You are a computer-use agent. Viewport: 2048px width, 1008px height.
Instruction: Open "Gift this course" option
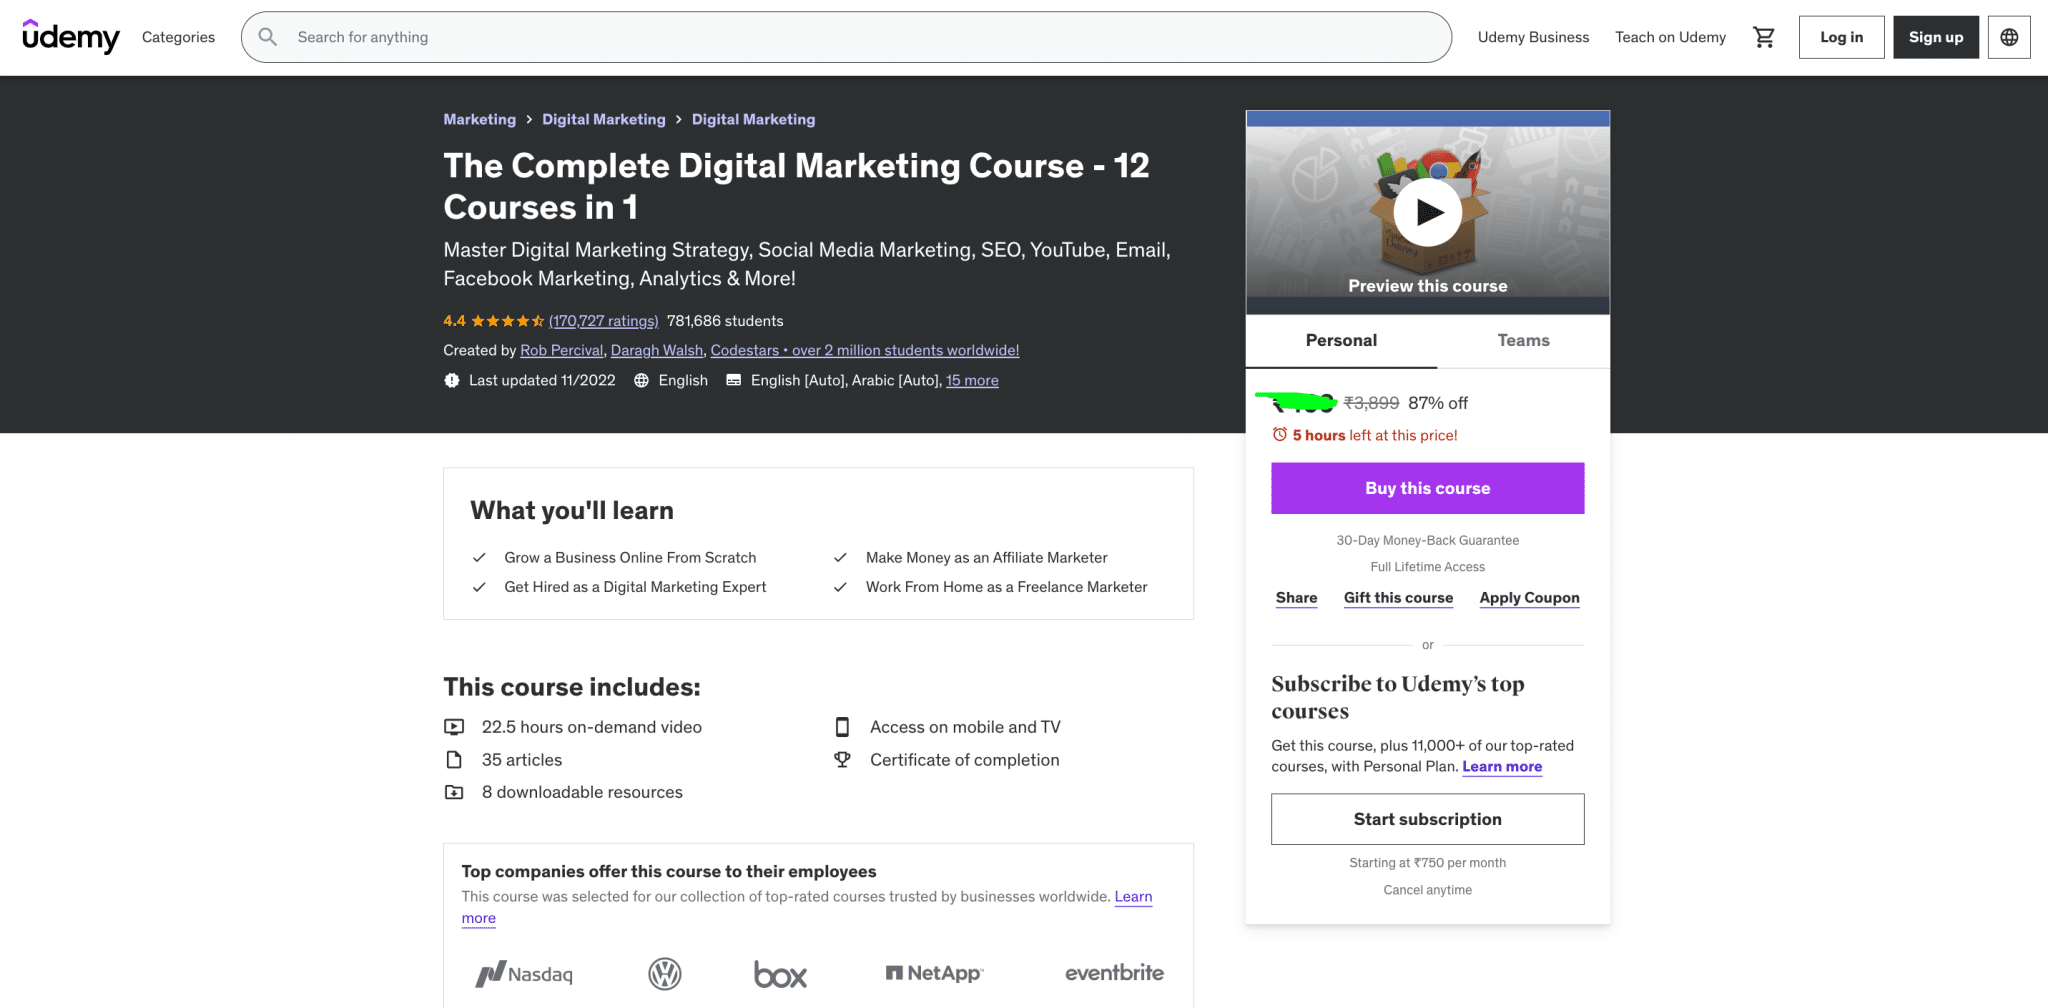pyautogui.click(x=1398, y=597)
